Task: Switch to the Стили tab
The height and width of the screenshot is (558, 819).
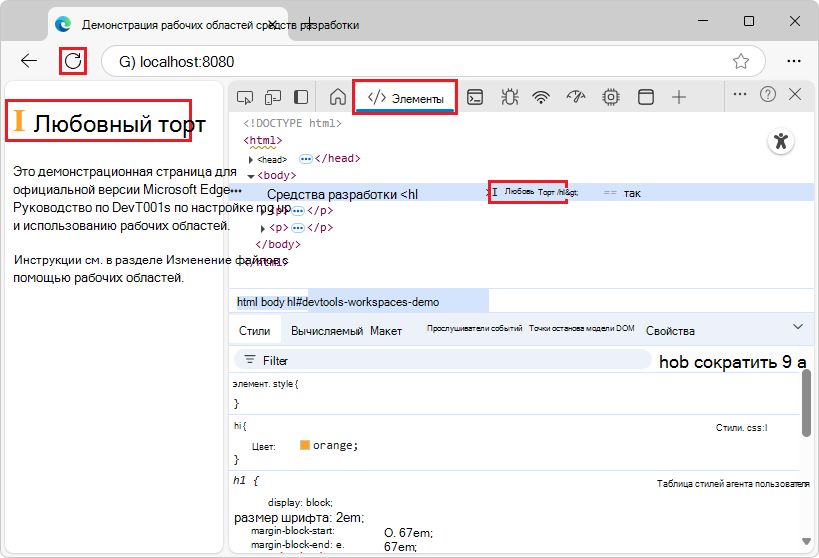Action: coord(254,331)
